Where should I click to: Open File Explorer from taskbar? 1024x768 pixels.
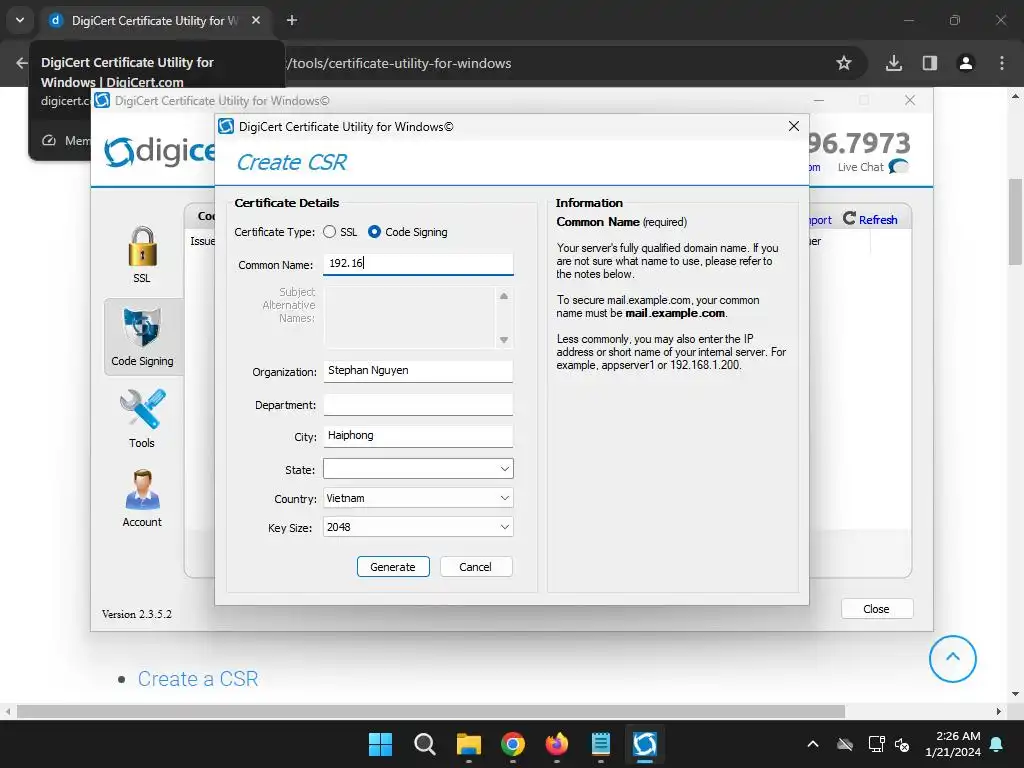pos(468,744)
